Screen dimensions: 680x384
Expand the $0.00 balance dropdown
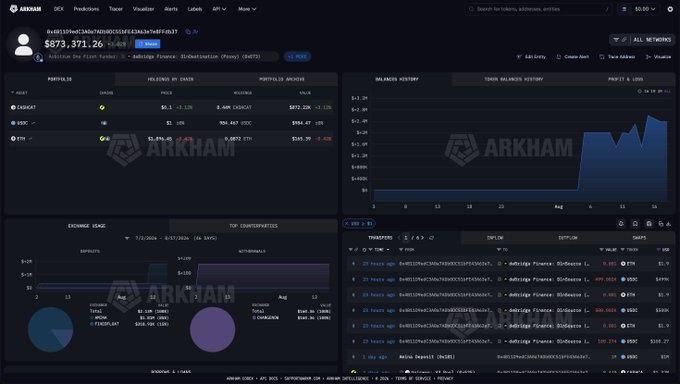(x=644, y=9)
